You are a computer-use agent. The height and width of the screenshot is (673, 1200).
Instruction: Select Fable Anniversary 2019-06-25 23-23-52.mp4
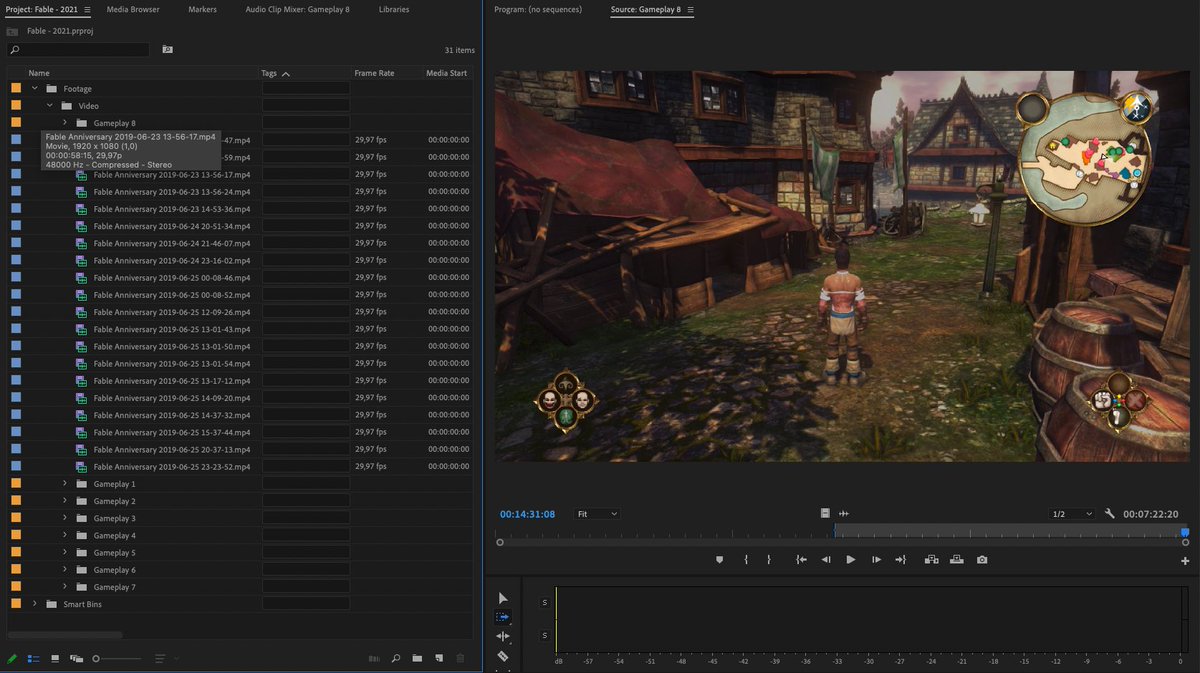coord(171,467)
